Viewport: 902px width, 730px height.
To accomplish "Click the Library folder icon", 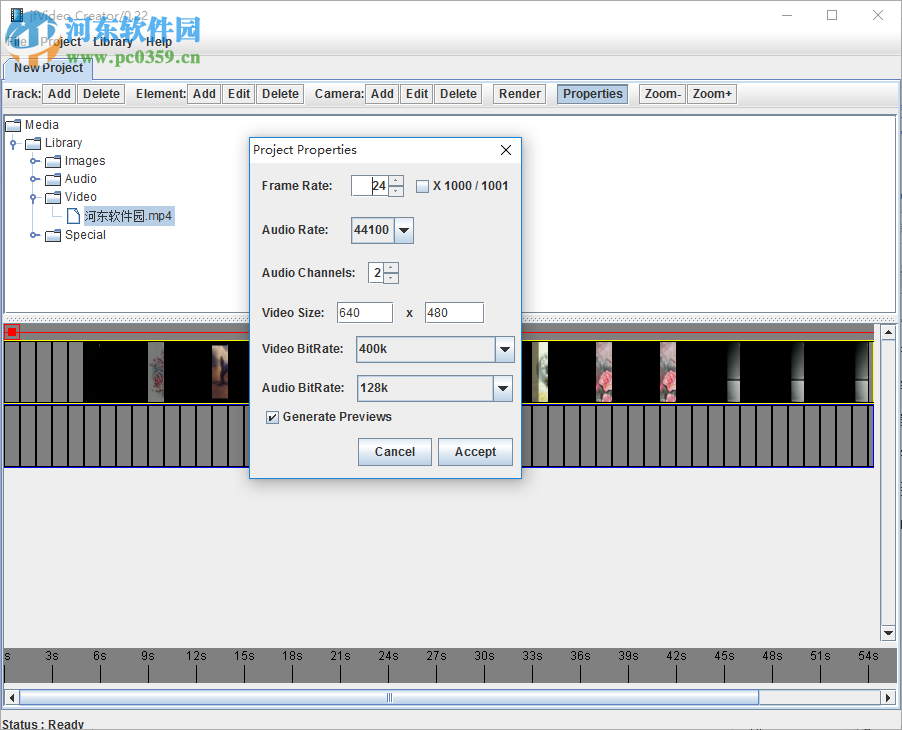I will tap(34, 142).
